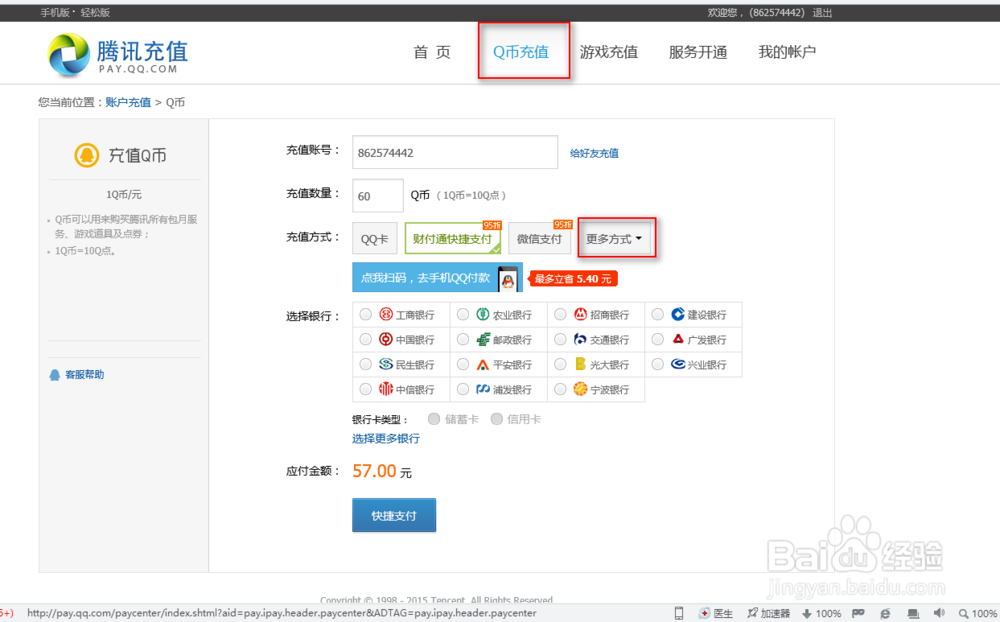Click the 快捷支付 pay button
The image size is (1000, 622).
pyautogui.click(x=394, y=515)
